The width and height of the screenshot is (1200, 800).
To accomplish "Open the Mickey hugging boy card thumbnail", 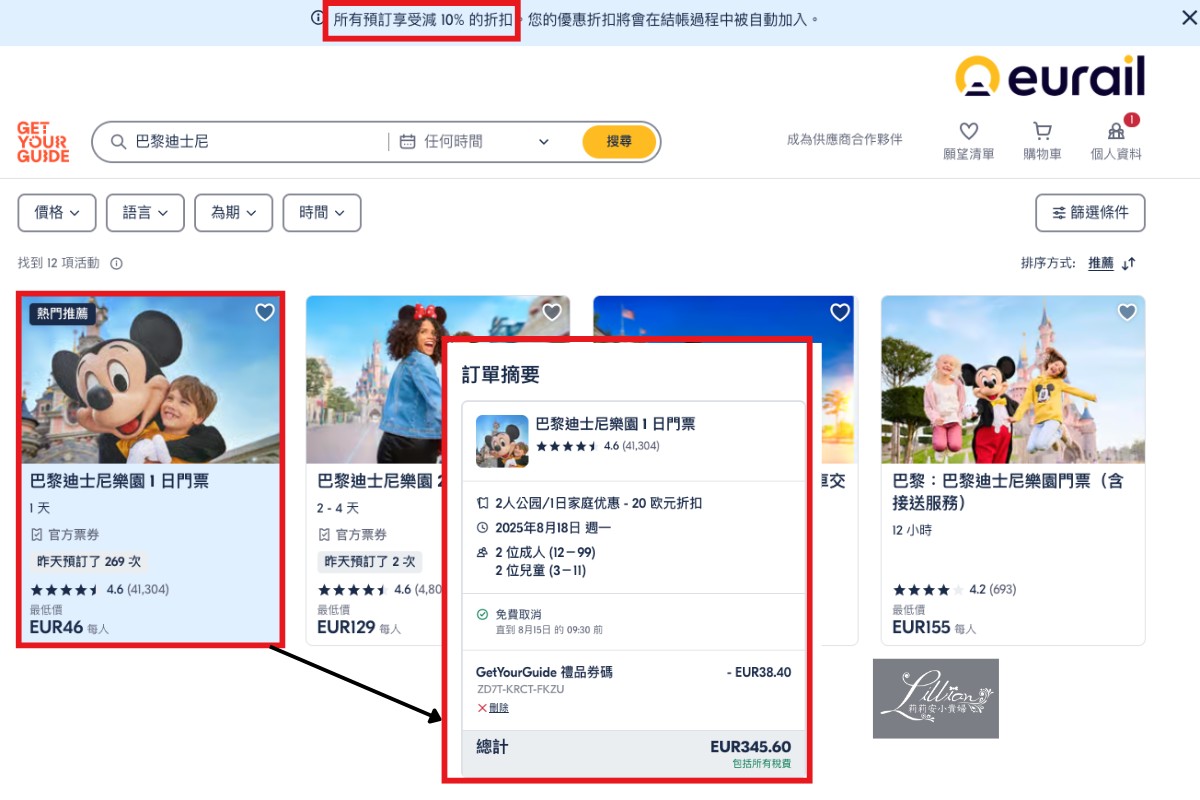I will [x=151, y=380].
